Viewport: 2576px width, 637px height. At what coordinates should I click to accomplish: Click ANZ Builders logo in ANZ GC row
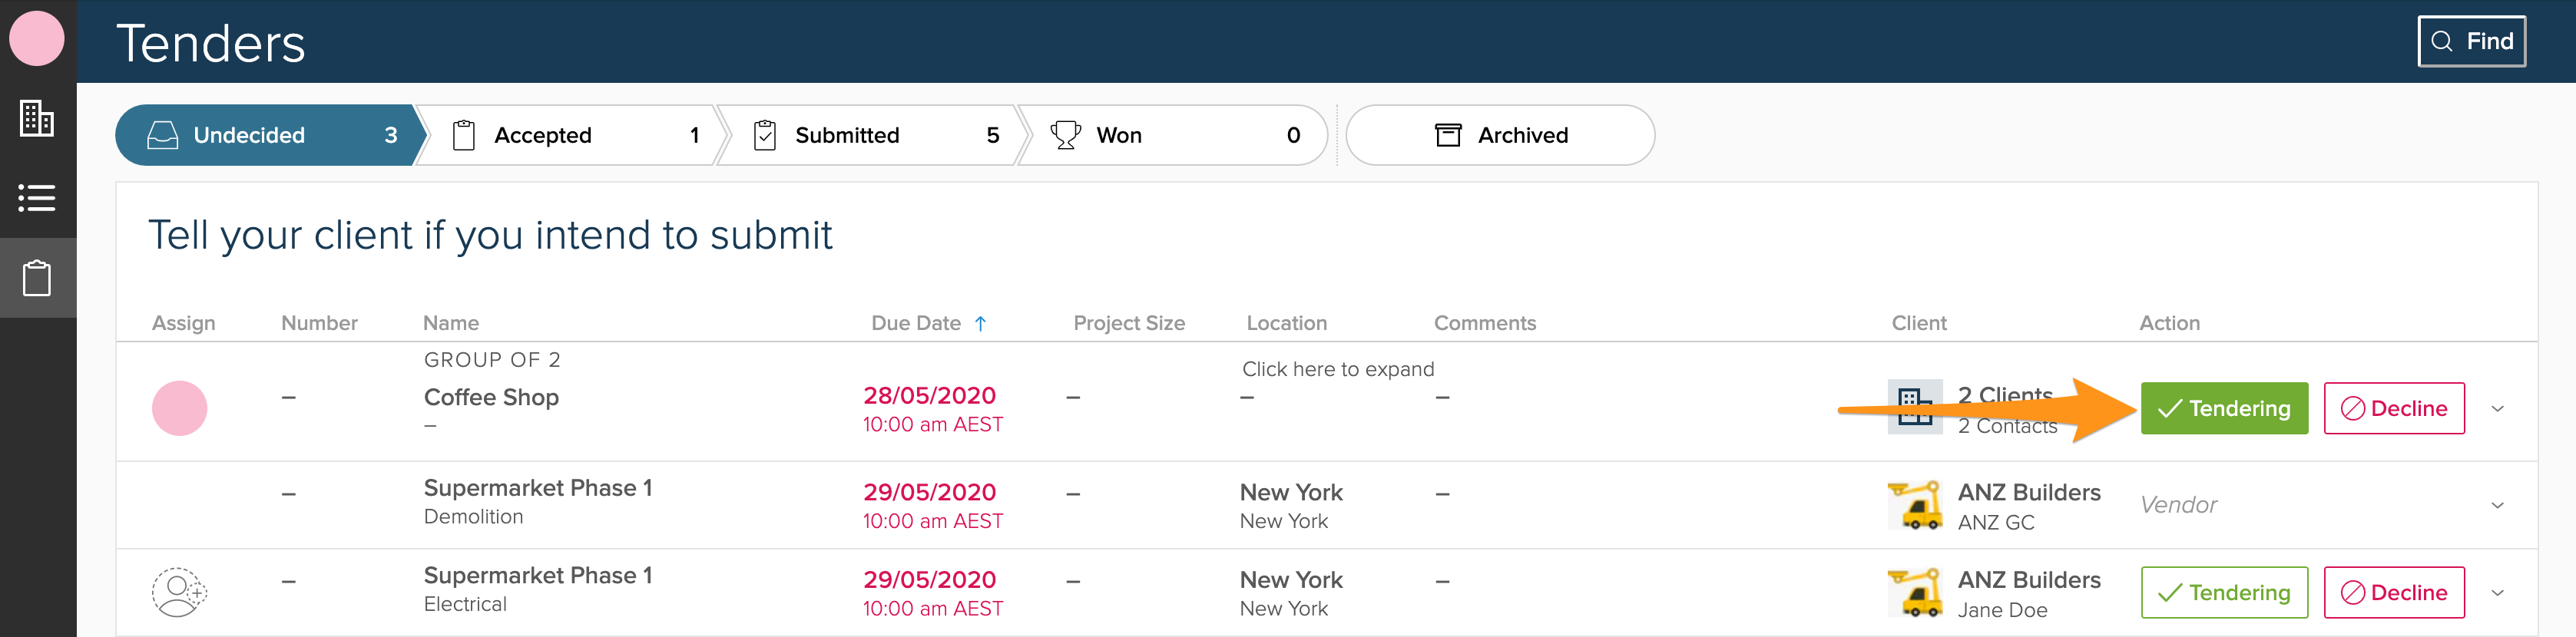tap(1915, 505)
